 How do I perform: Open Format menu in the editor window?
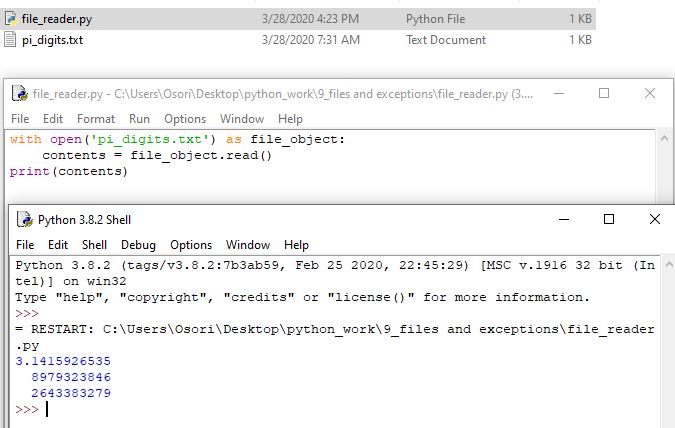pos(96,119)
